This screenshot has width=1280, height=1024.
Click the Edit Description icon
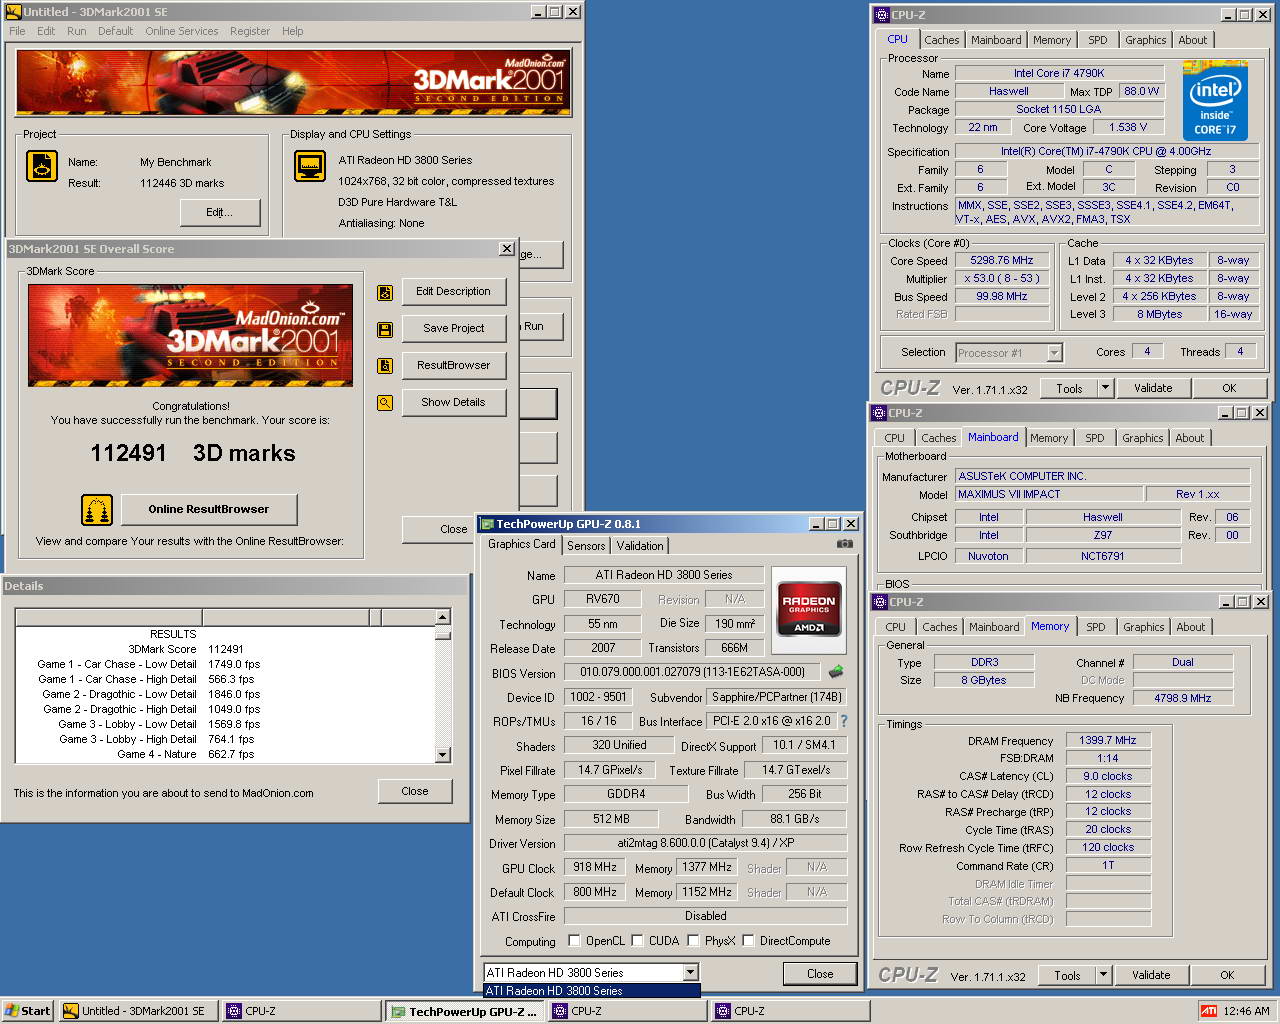coord(385,293)
